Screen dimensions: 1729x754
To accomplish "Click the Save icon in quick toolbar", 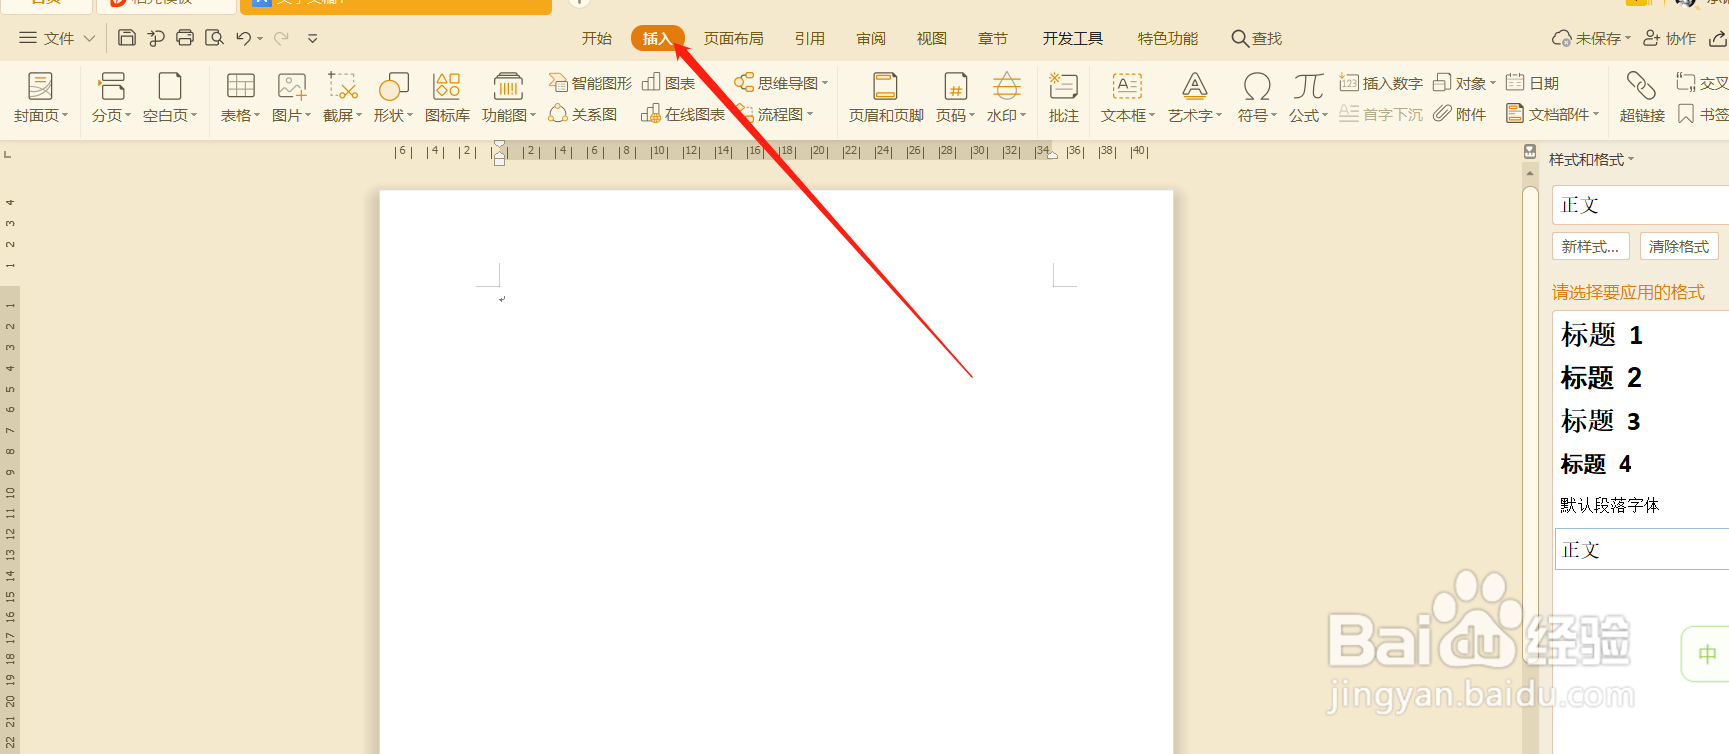I will click(x=127, y=38).
